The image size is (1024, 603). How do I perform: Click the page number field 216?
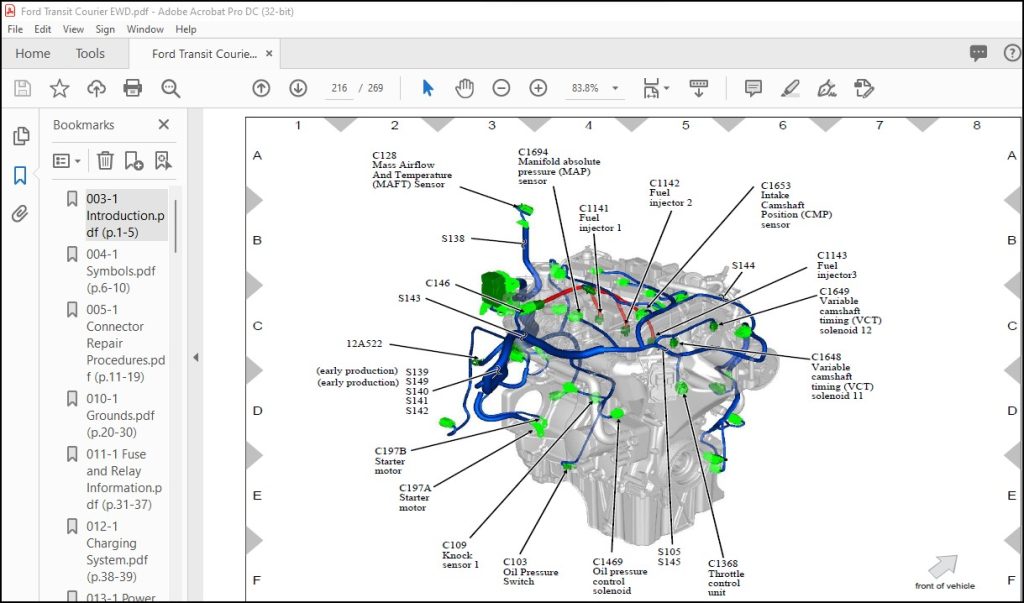click(x=339, y=88)
